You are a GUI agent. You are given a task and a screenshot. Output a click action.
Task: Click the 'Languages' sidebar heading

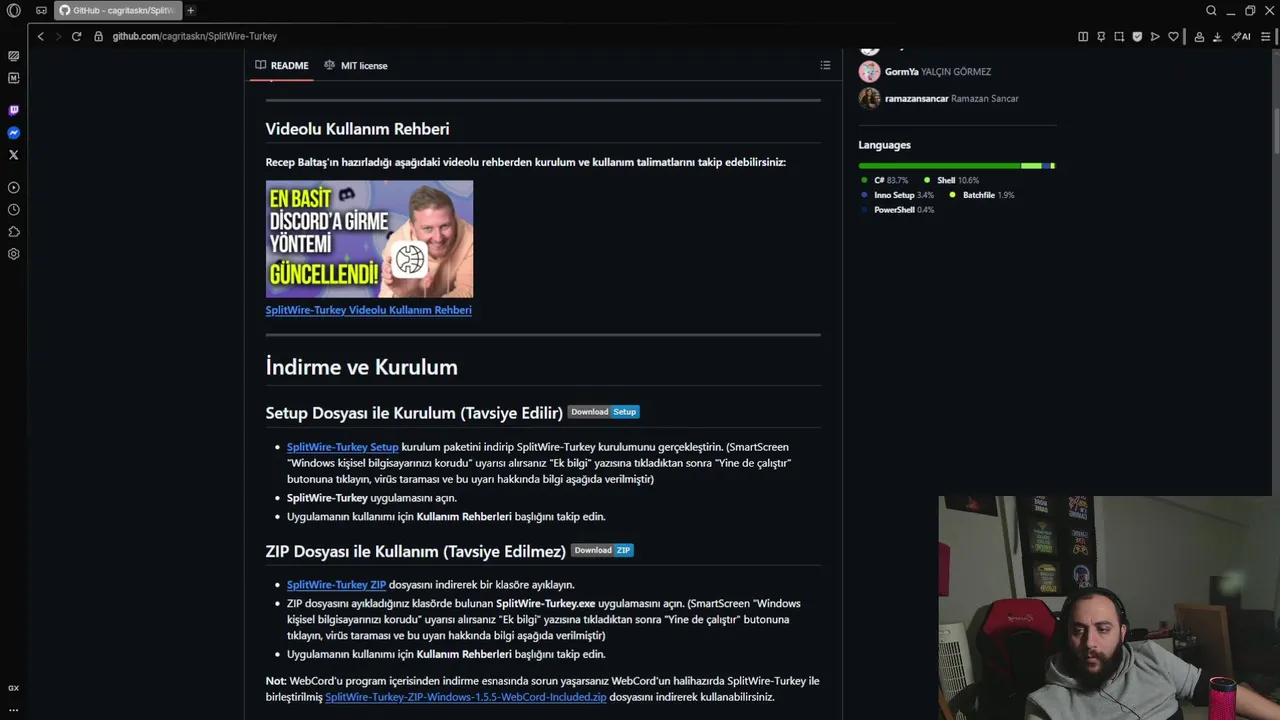[884, 145]
